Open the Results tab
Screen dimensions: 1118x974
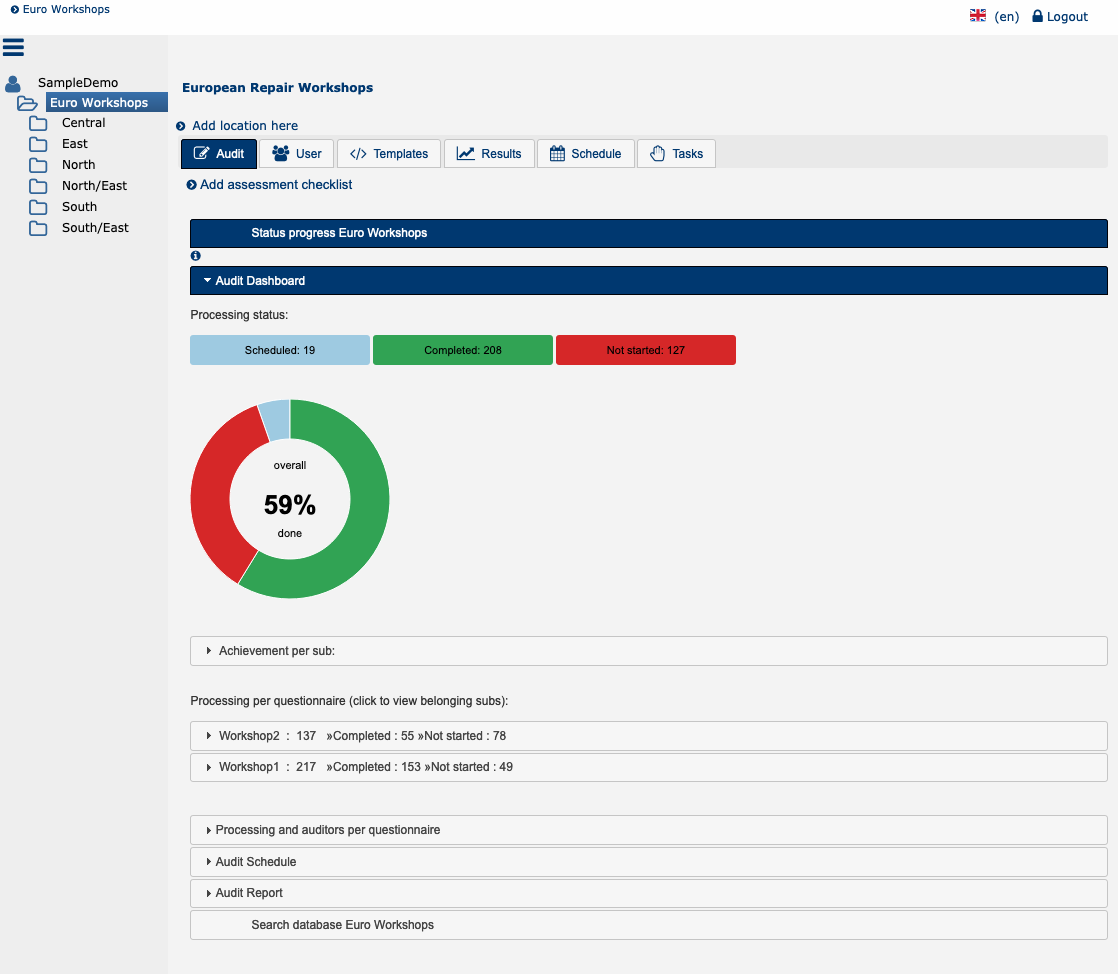tap(489, 154)
